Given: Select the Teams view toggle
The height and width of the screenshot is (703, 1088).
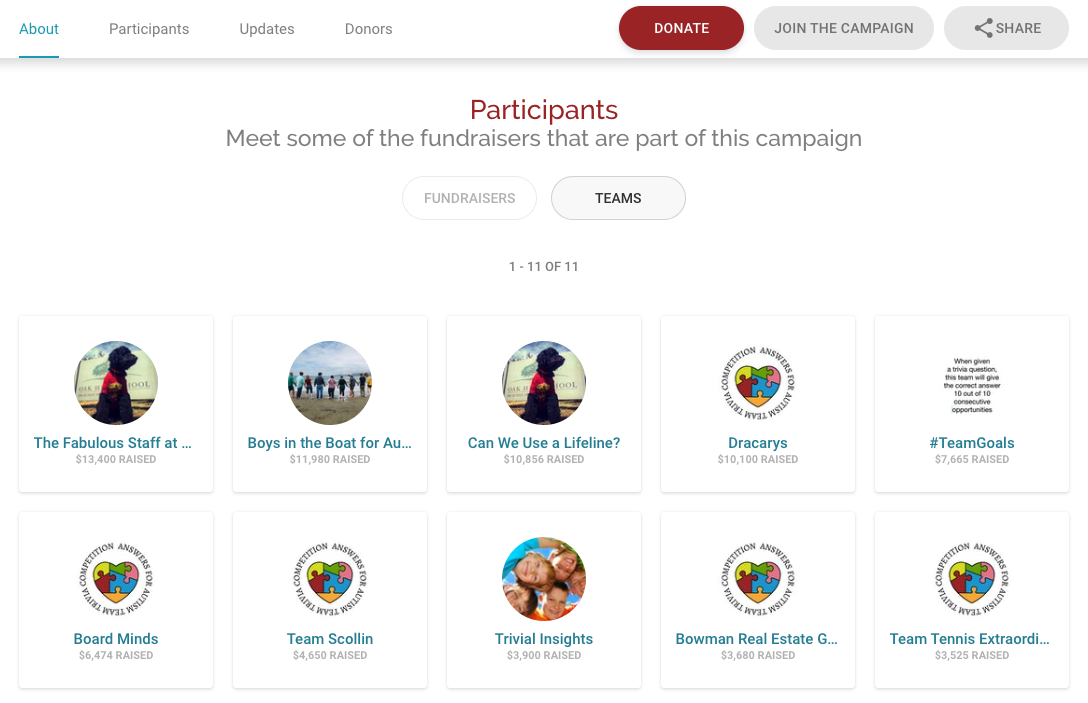Looking at the screenshot, I should 618,198.
